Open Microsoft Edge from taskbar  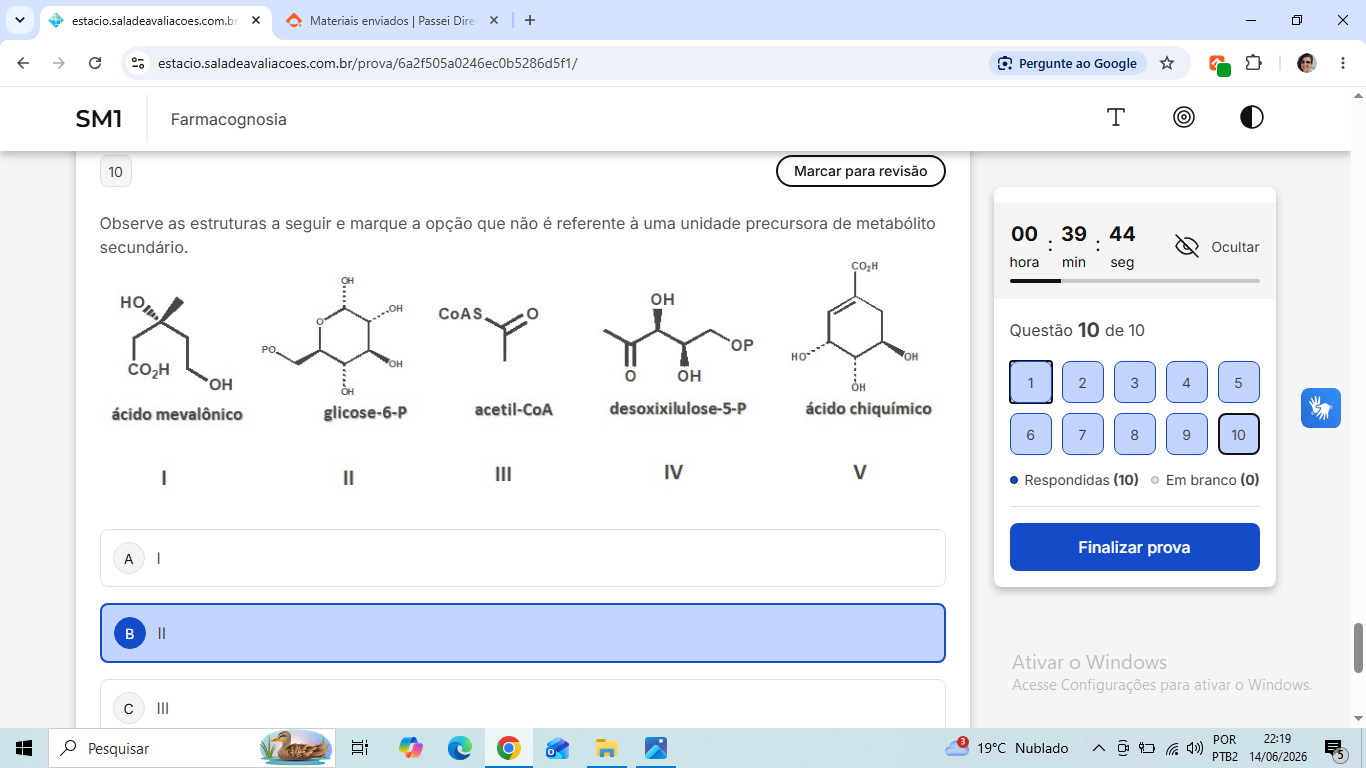(x=459, y=748)
